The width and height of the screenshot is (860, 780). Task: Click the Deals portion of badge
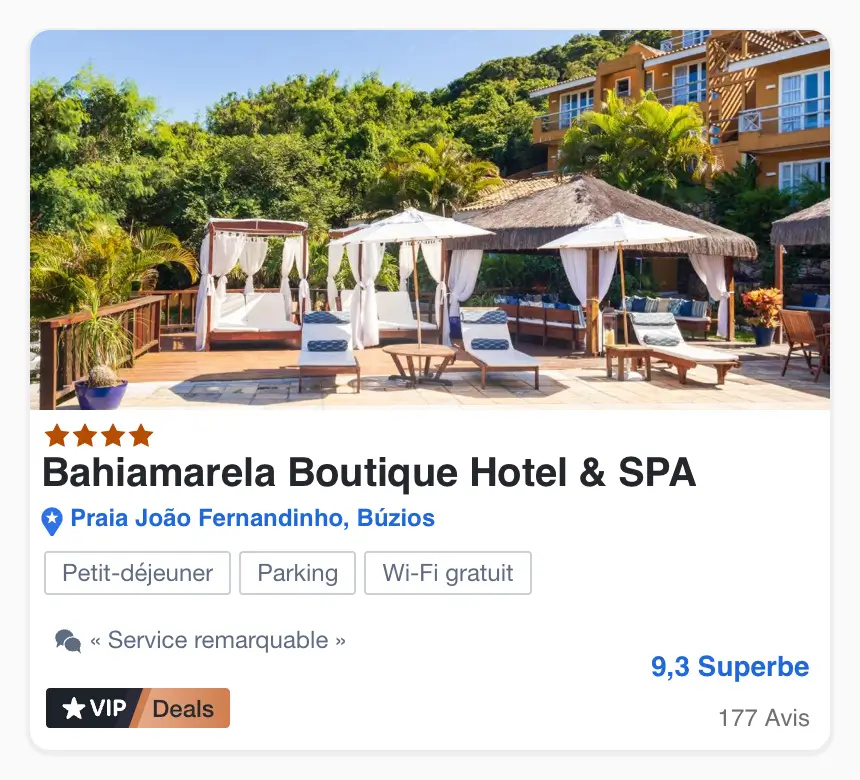point(183,709)
